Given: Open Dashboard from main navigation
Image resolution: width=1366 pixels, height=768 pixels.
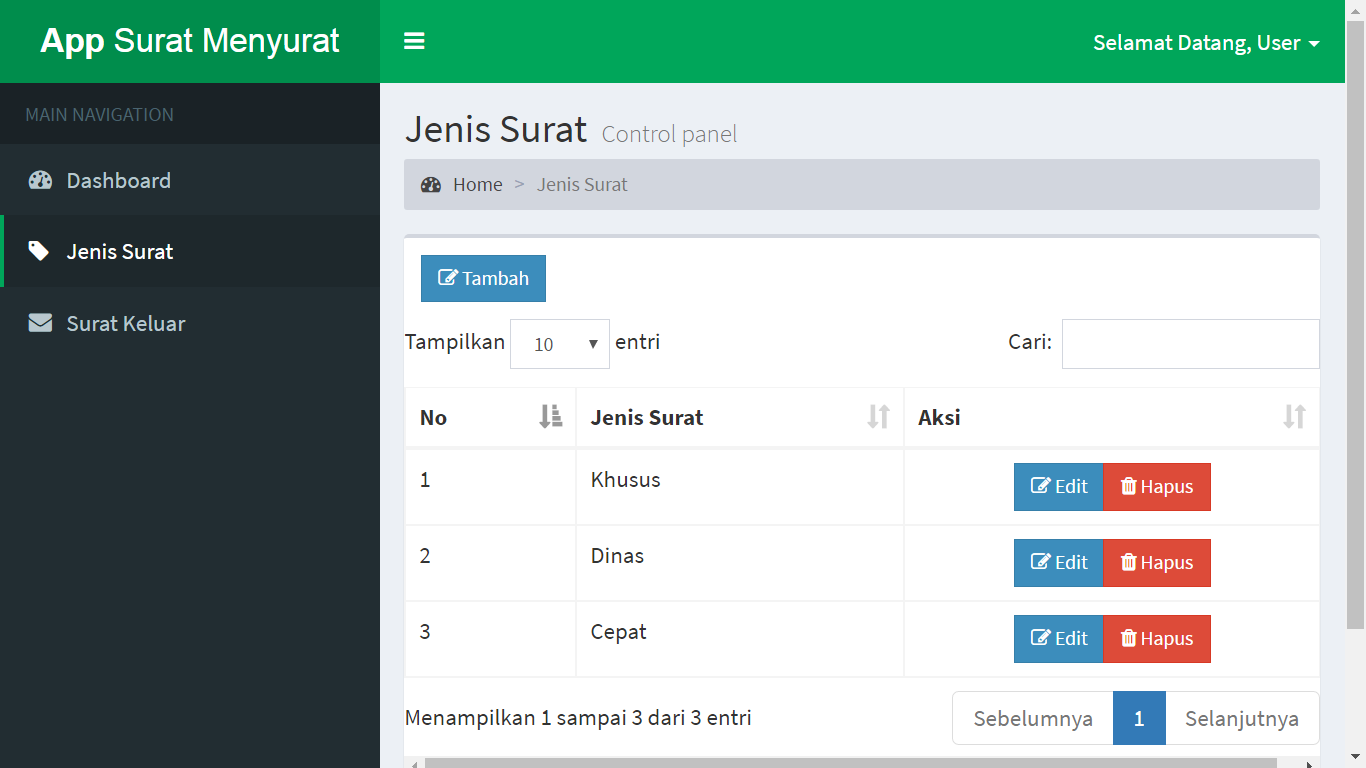Looking at the screenshot, I should pyautogui.click(x=118, y=181).
